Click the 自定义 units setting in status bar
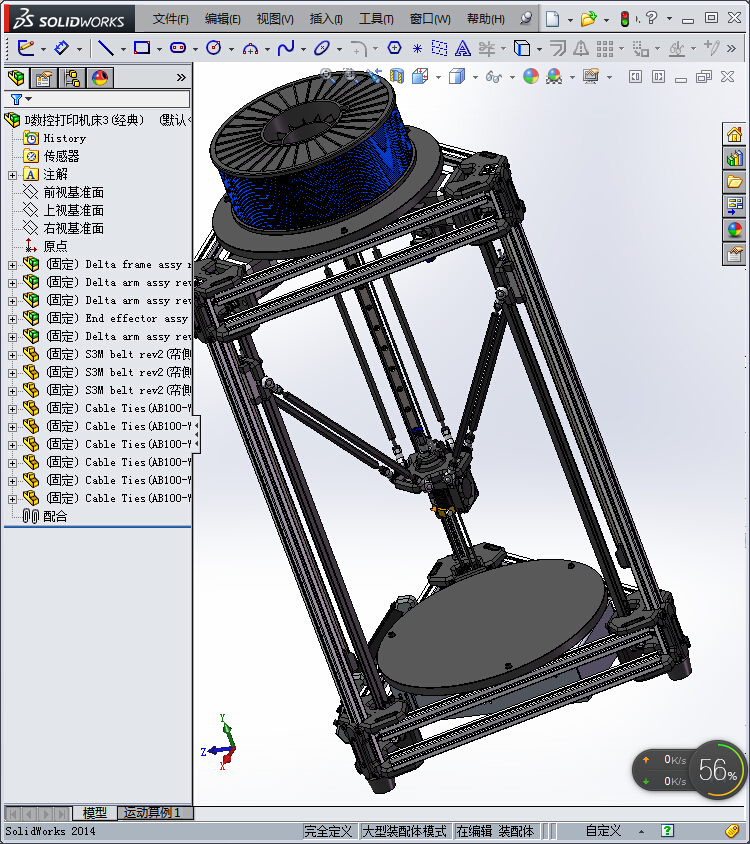 click(x=604, y=831)
